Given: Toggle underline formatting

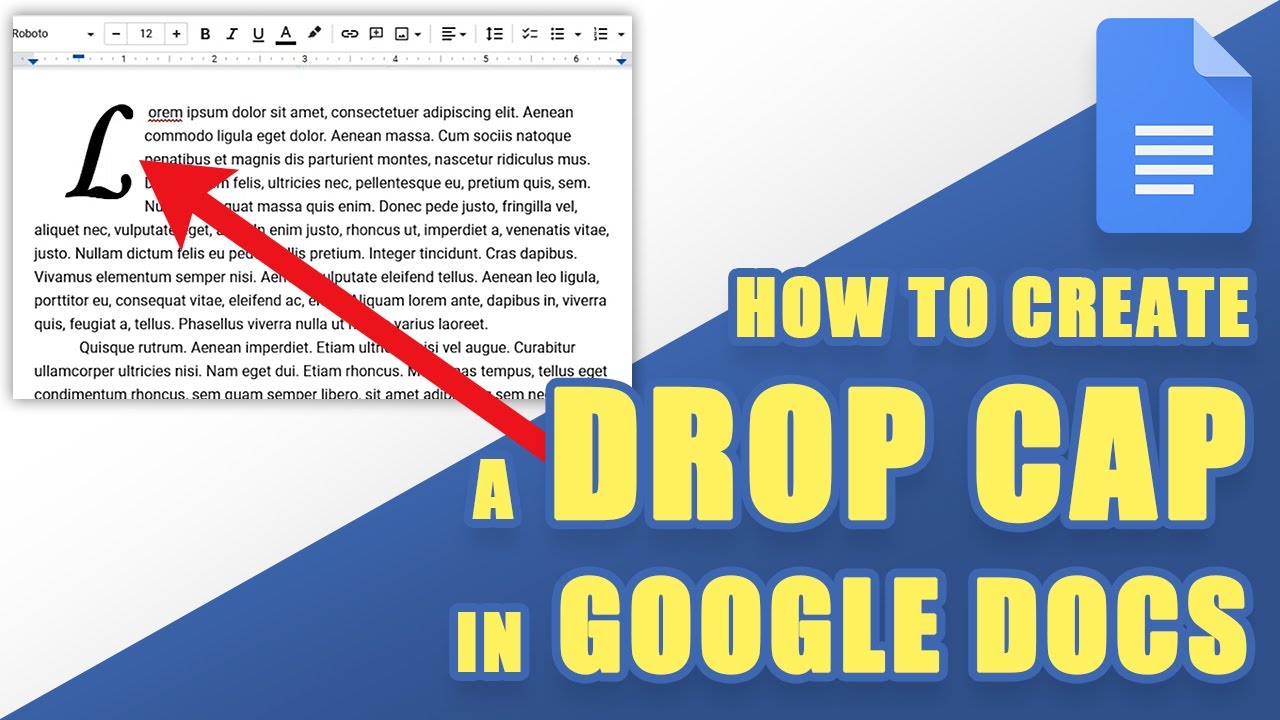Looking at the screenshot, I should (x=258, y=34).
